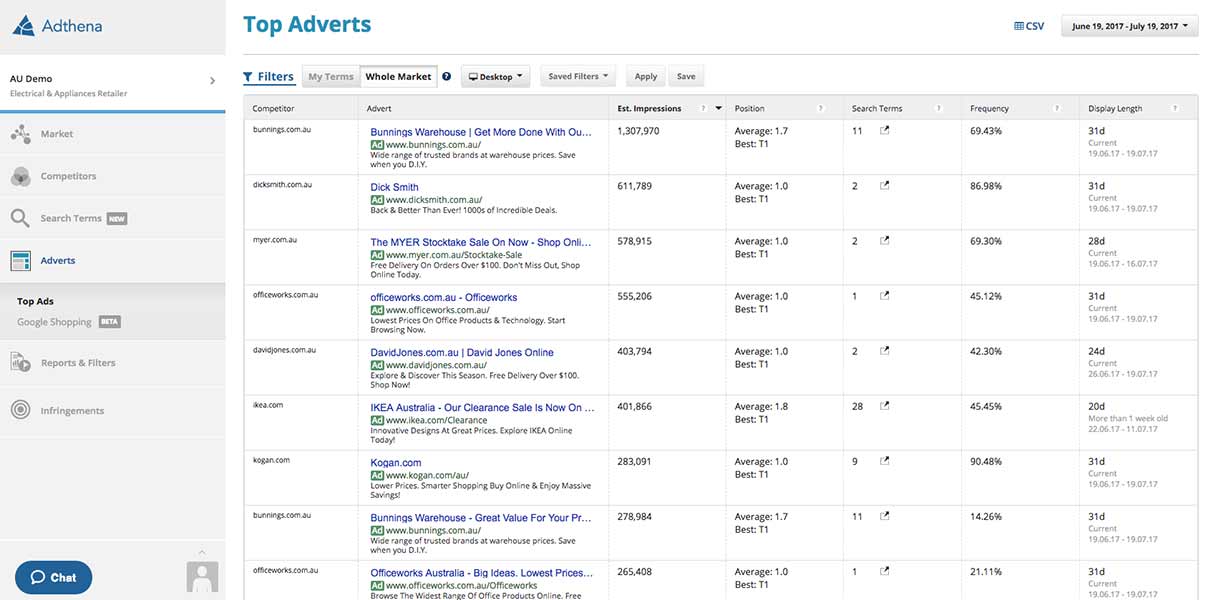Open search terms popup for DavidJones row

tap(884, 351)
